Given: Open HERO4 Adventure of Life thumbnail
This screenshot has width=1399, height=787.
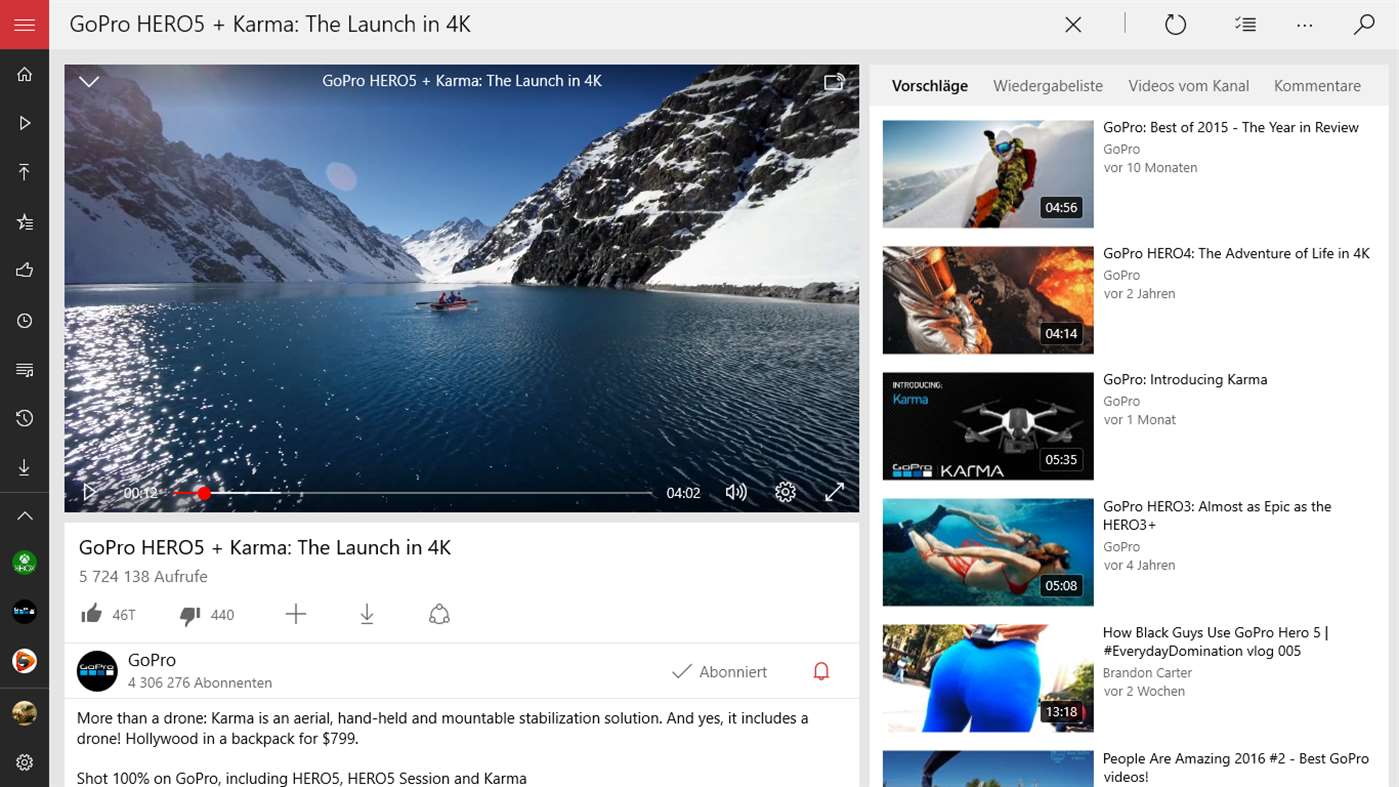Looking at the screenshot, I should [x=988, y=300].
